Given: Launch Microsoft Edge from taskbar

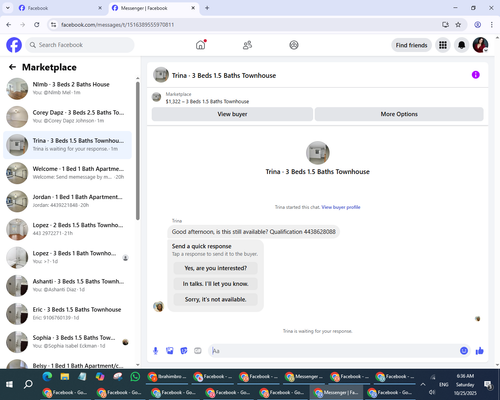Looking at the screenshot, I should click(47, 377).
